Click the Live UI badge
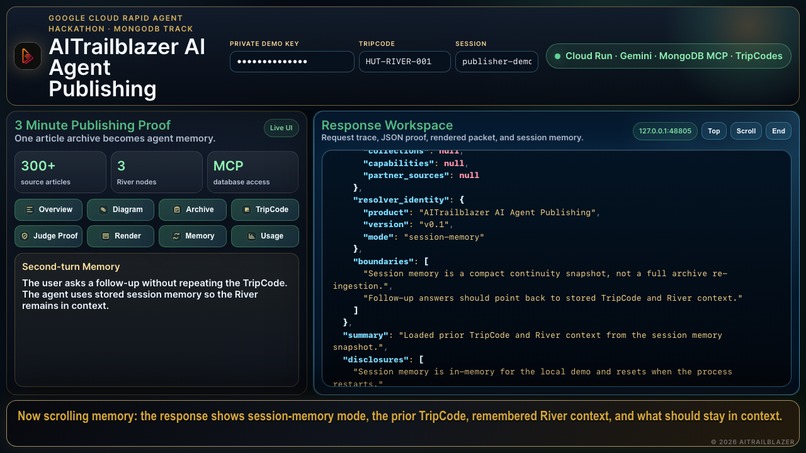The height and width of the screenshot is (453, 806). click(281, 128)
